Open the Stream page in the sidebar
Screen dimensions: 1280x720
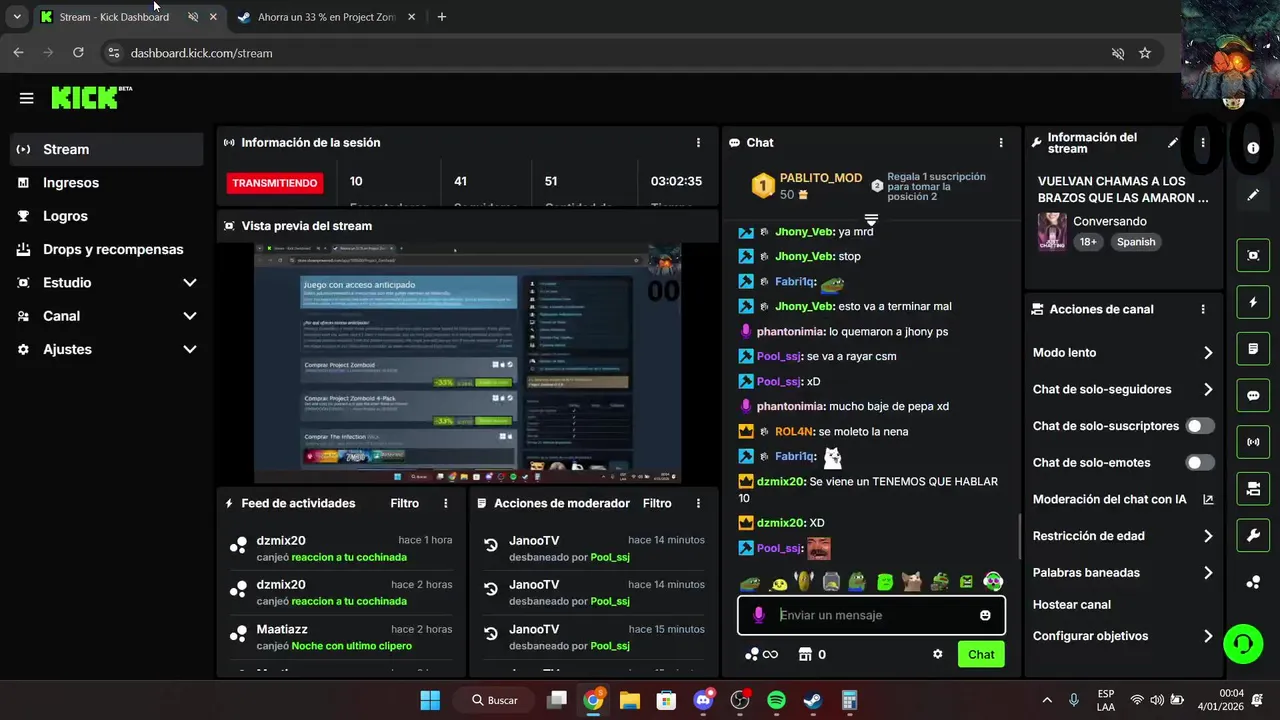tap(106, 149)
